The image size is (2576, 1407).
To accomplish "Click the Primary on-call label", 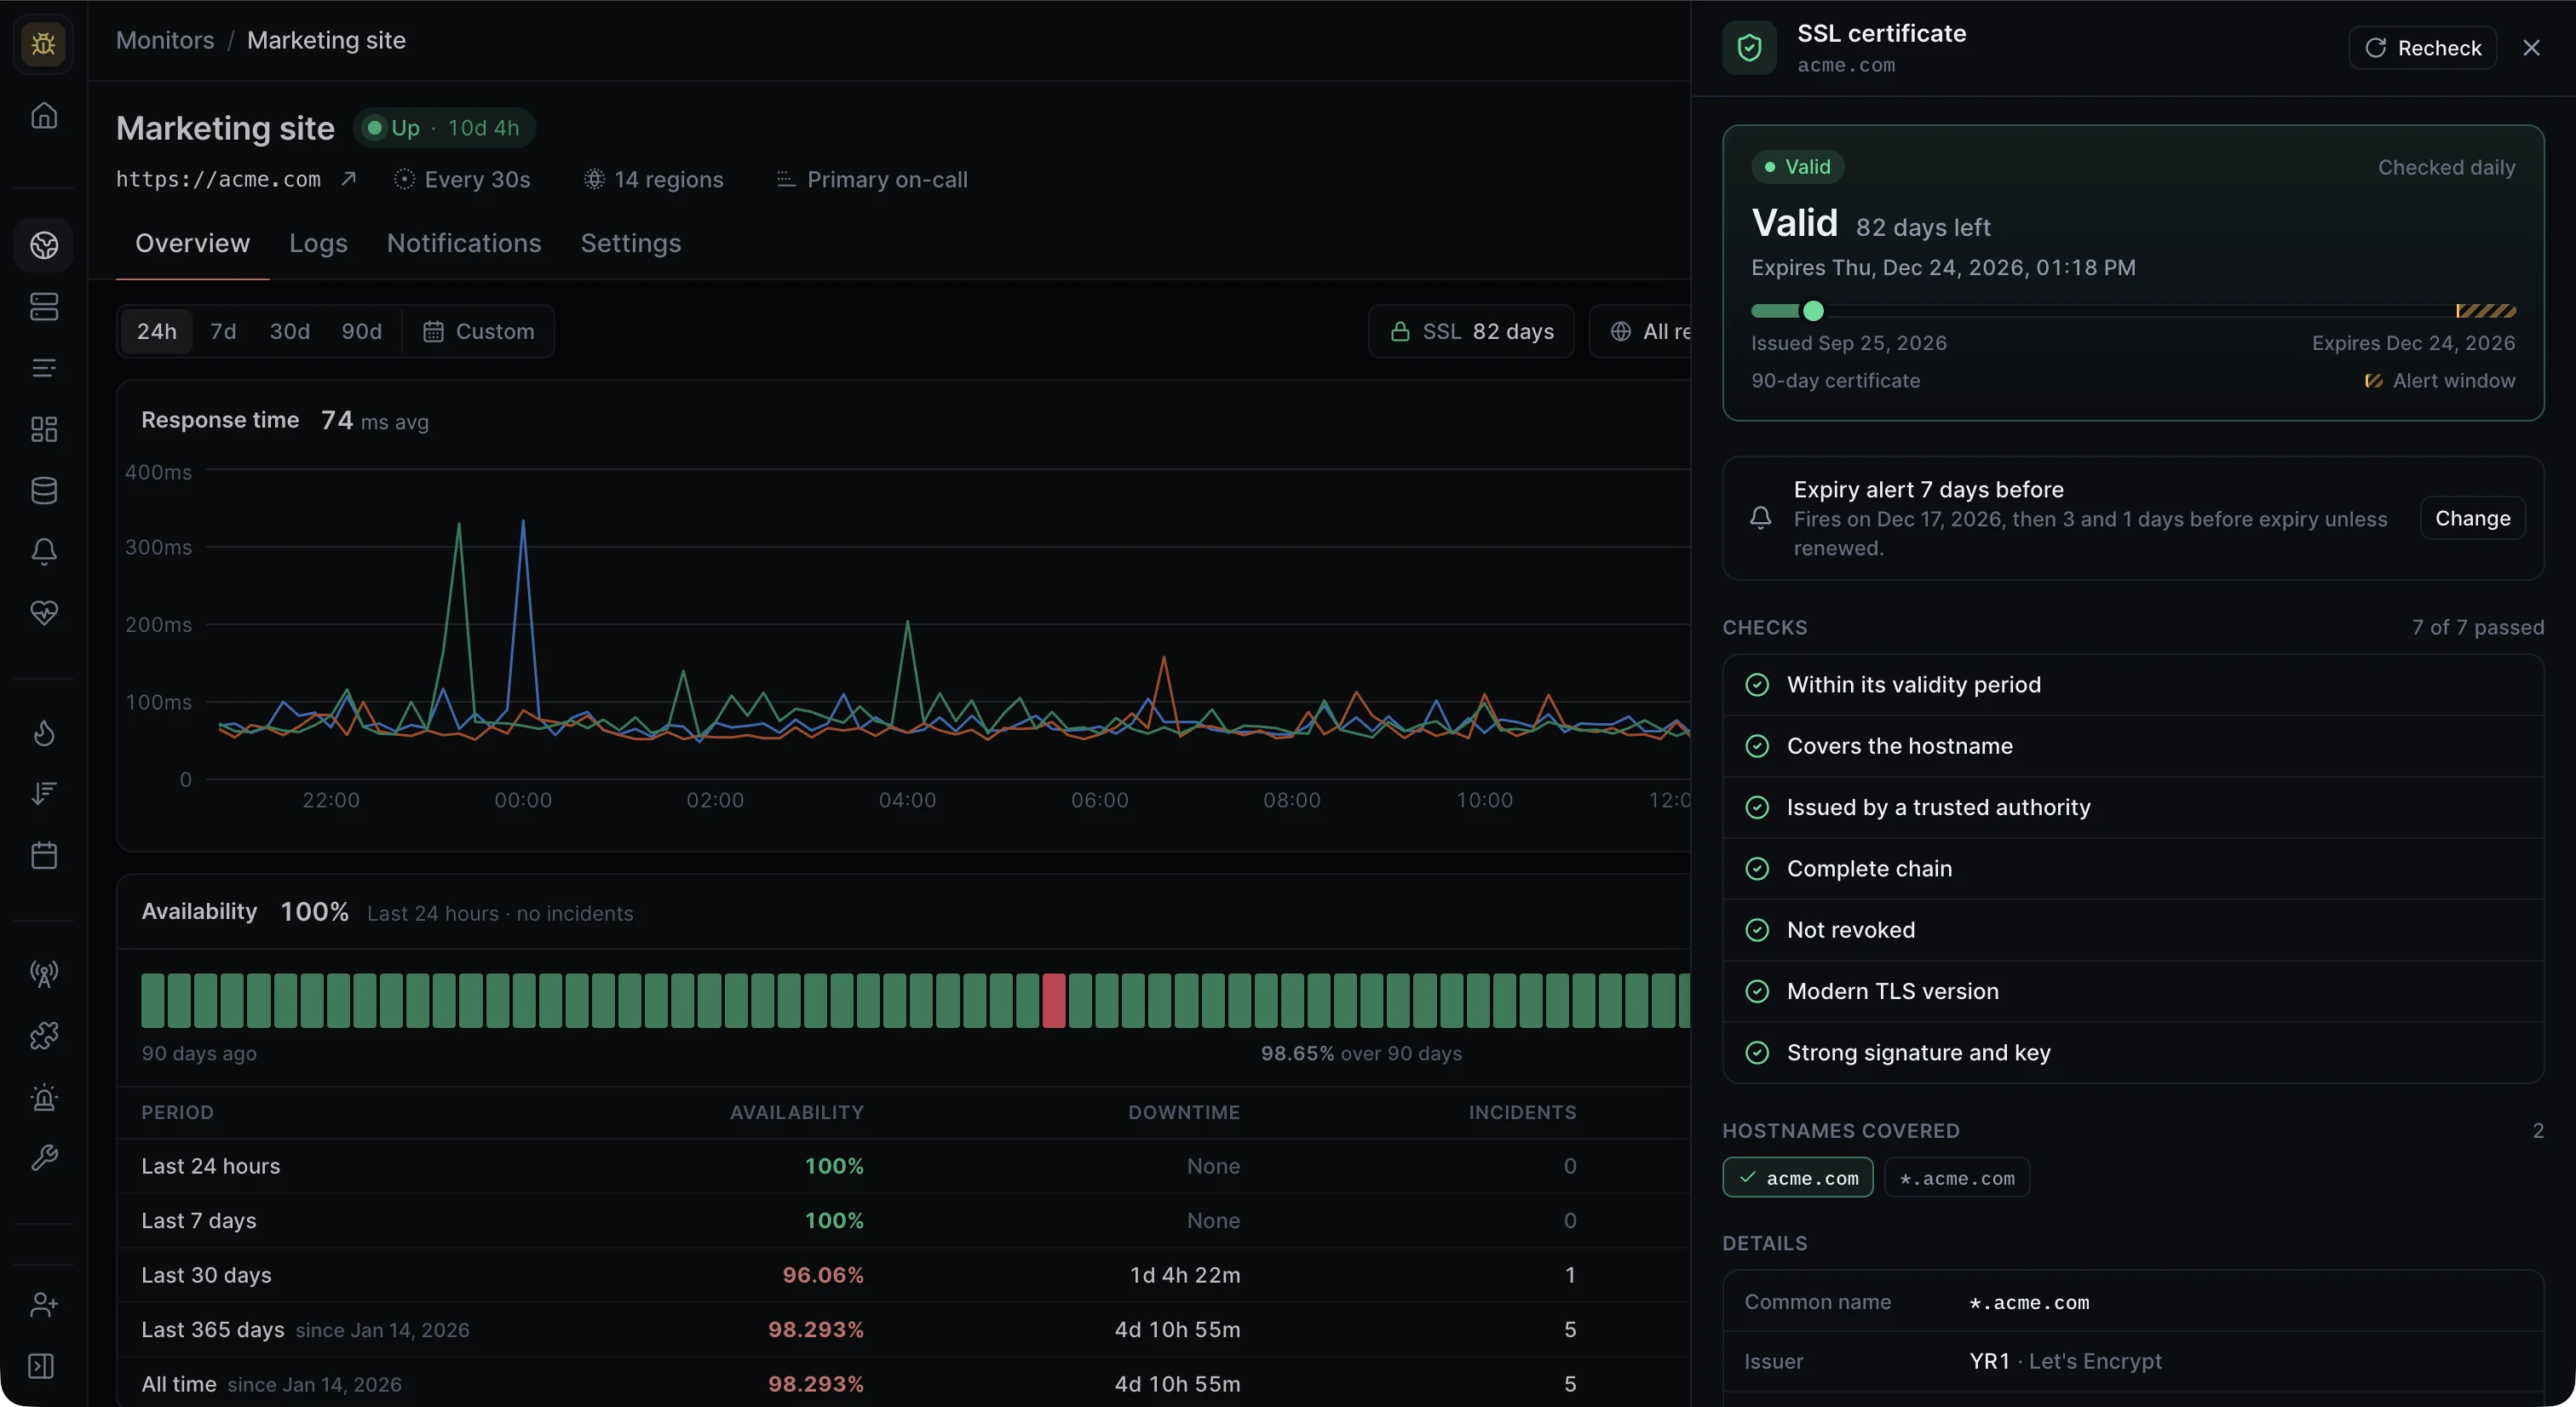I will [887, 179].
